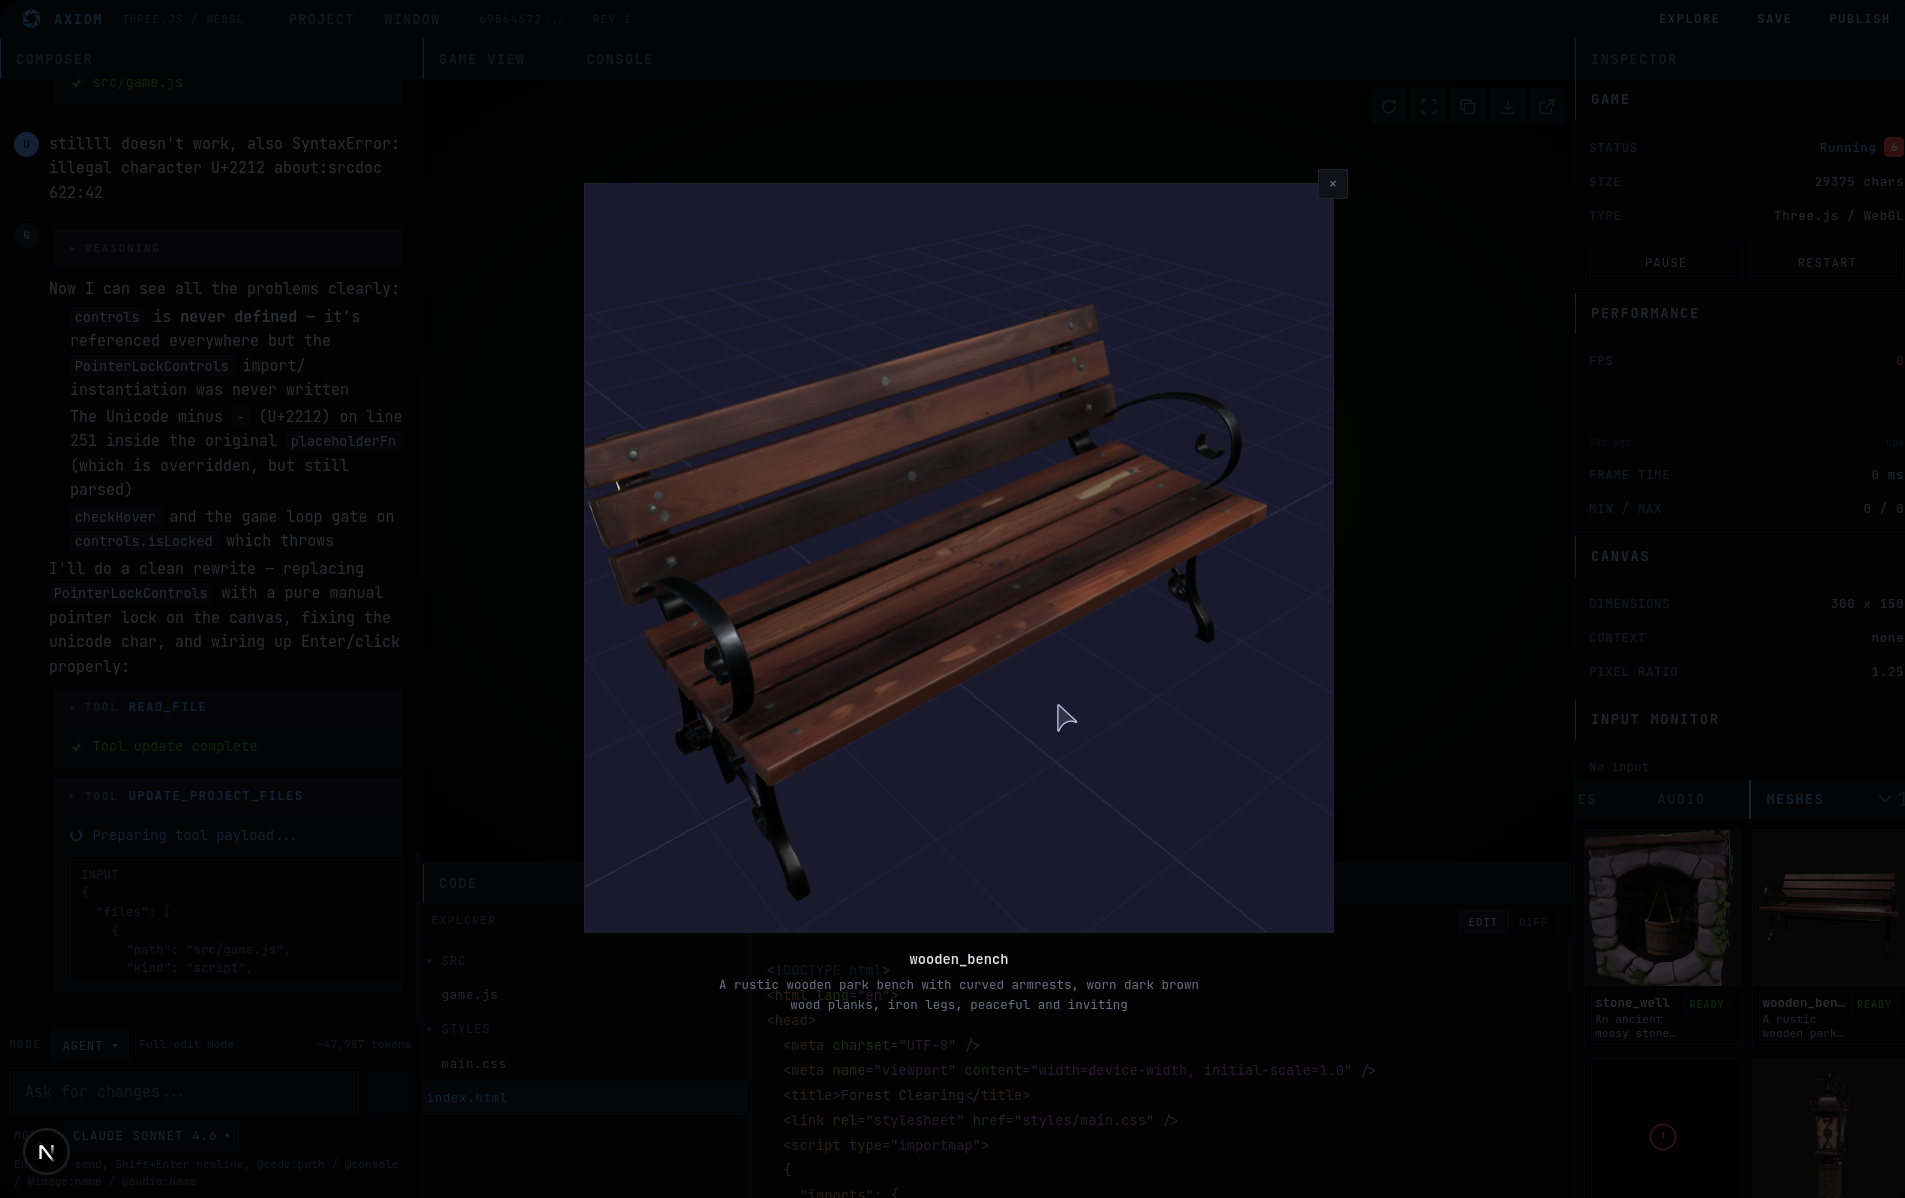Close the wooden_bench preview modal
The height and width of the screenshot is (1198, 1905).
[1332, 184]
